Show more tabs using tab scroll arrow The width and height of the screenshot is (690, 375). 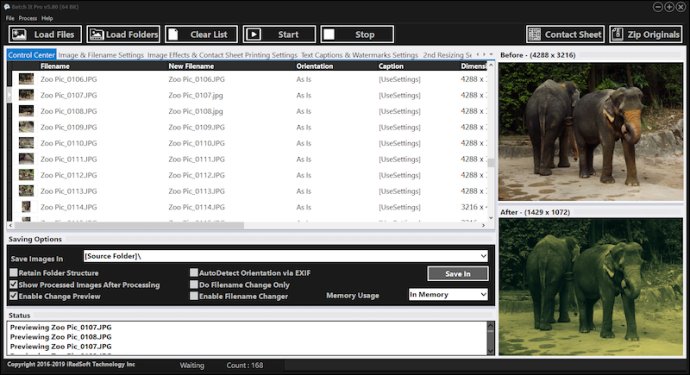pos(484,55)
